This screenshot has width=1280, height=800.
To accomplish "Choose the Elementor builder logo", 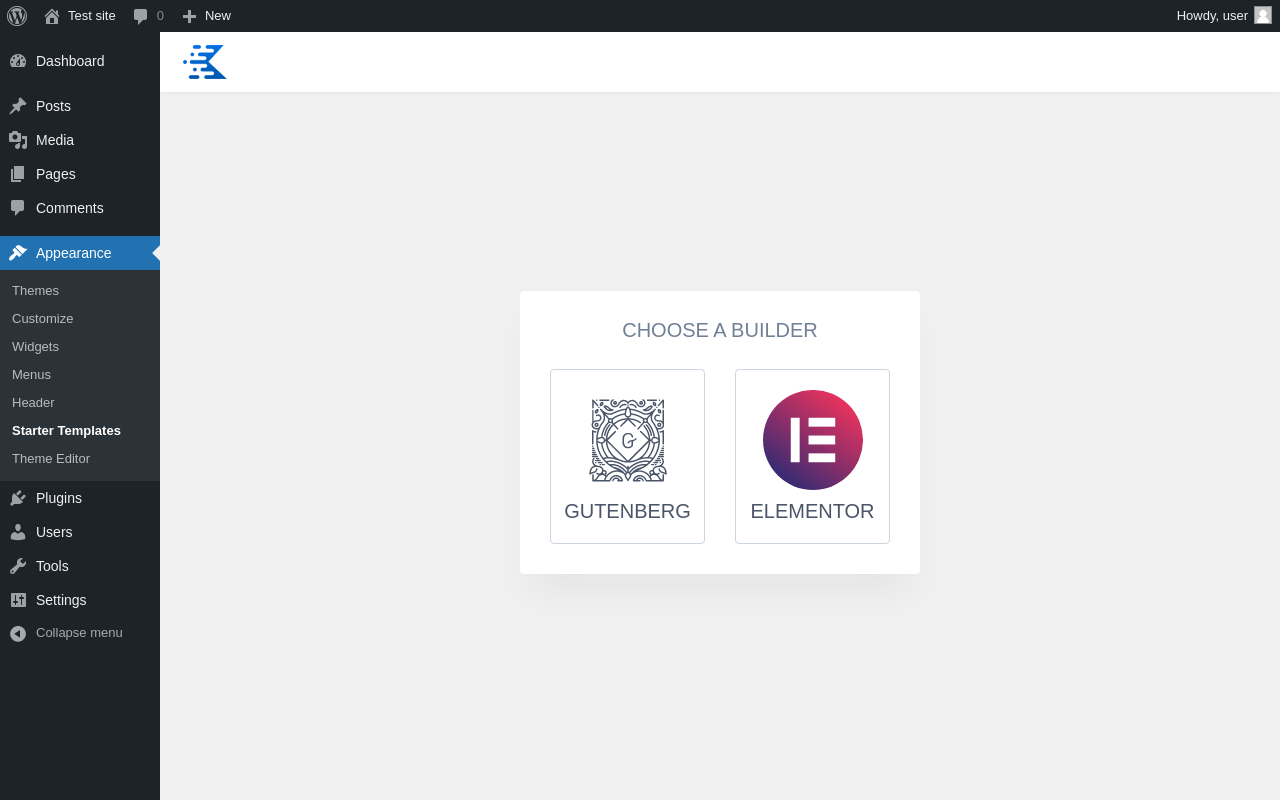I will 813,440.
